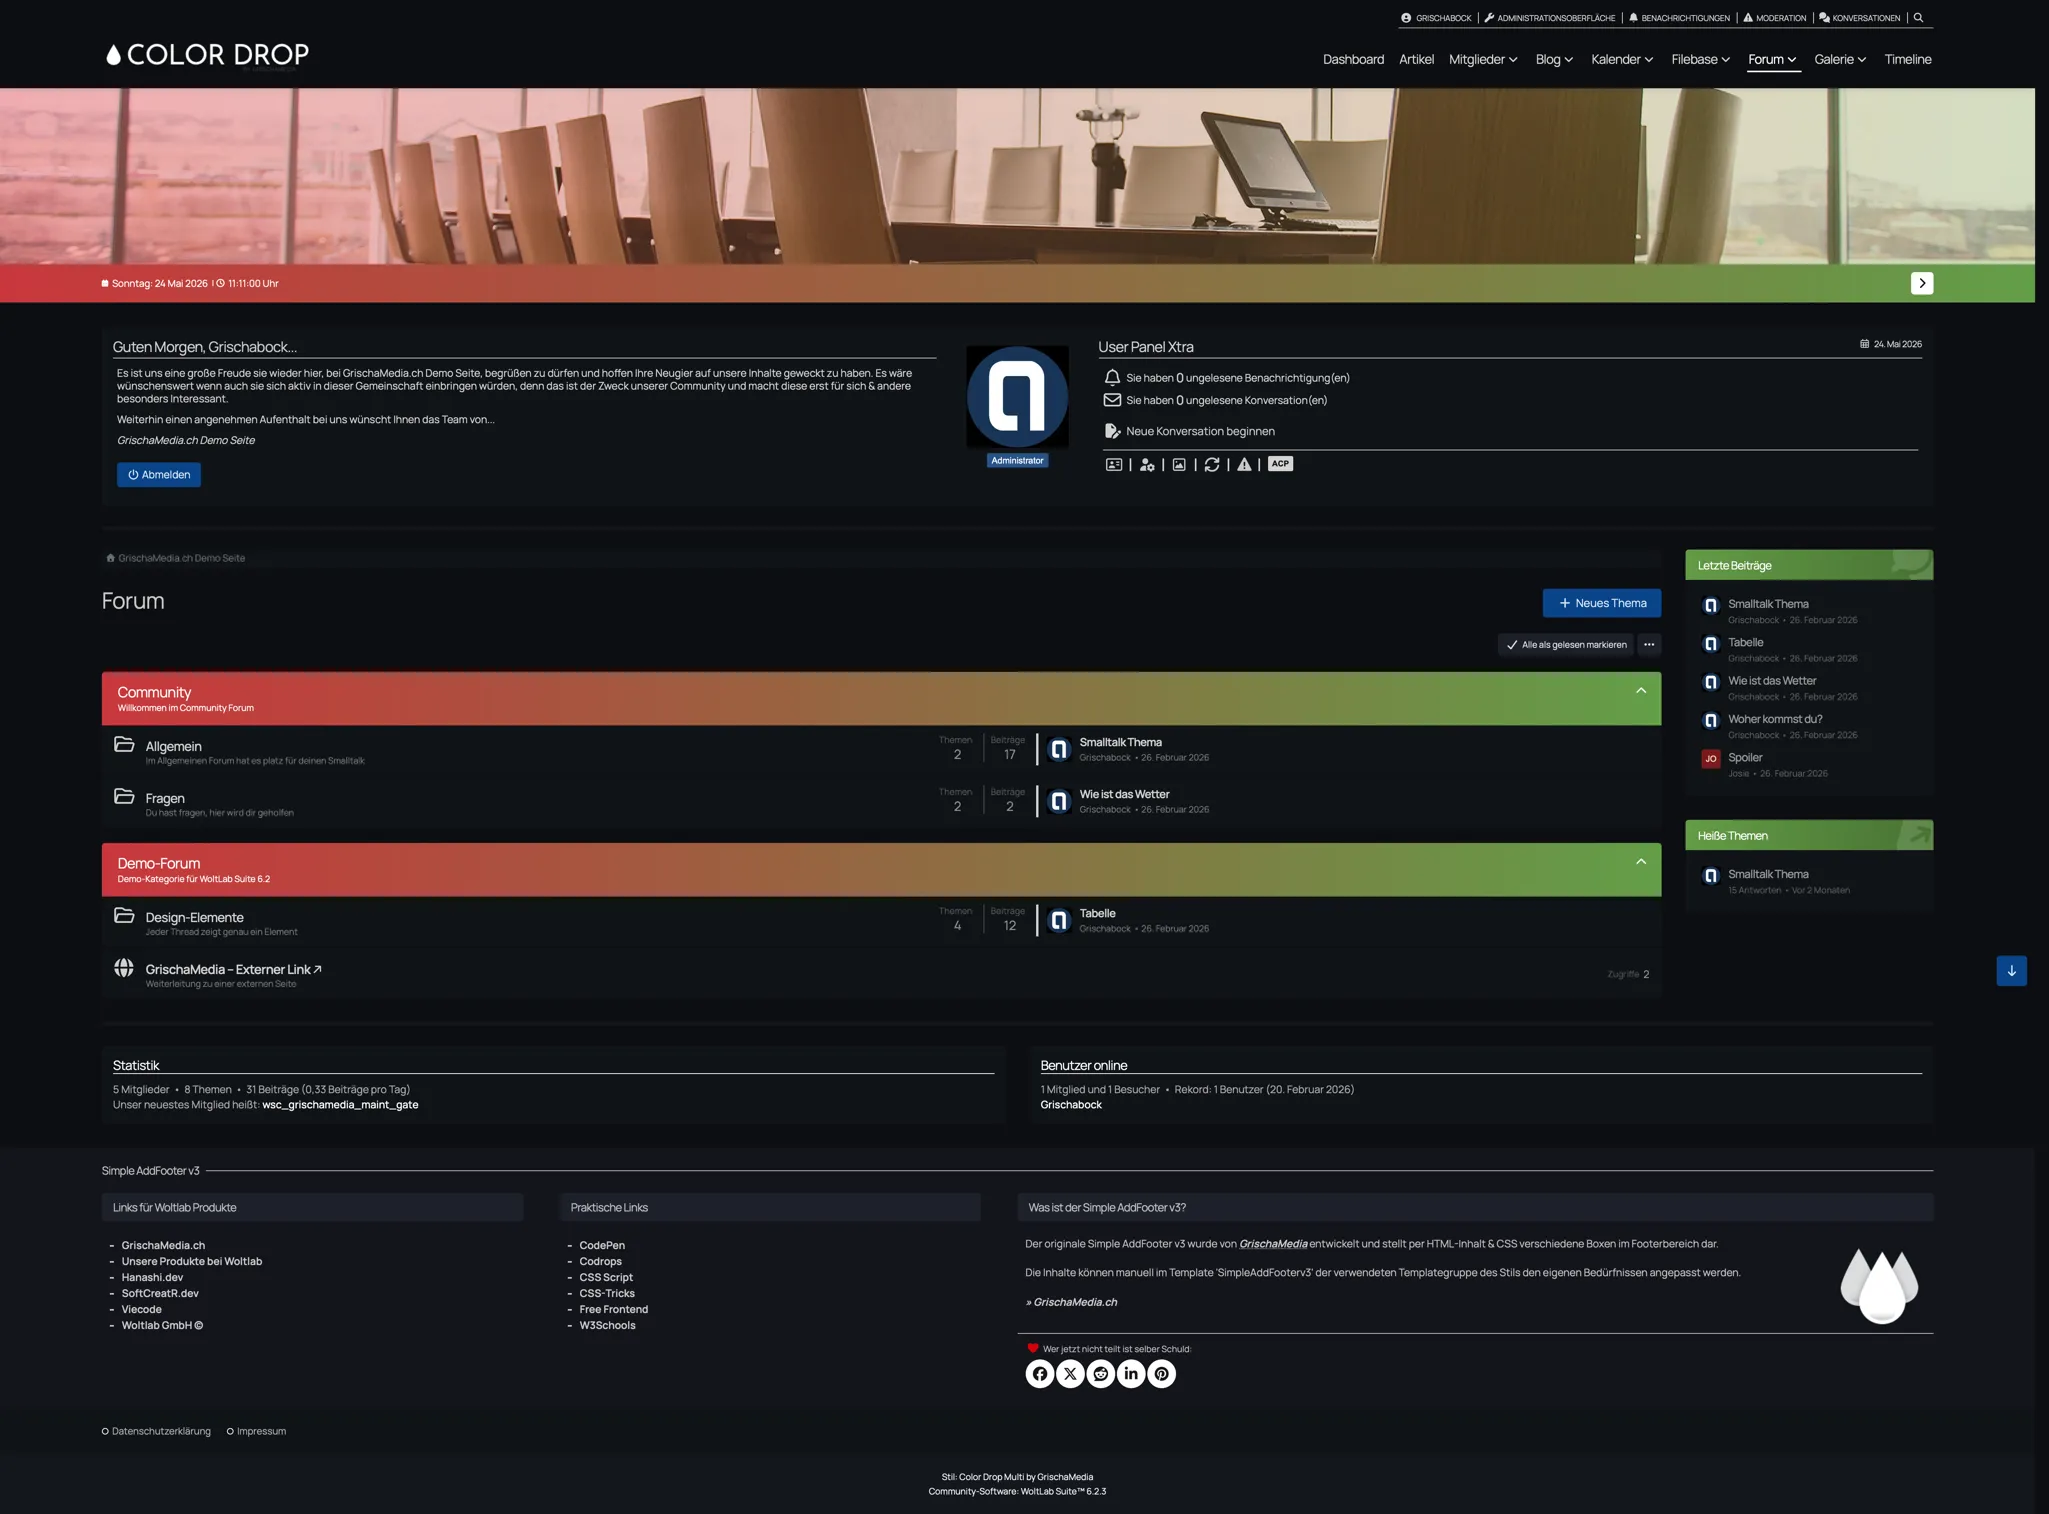
Task: Open Woher kommst du? in Letzte Beiträge
Action: 1775,719
